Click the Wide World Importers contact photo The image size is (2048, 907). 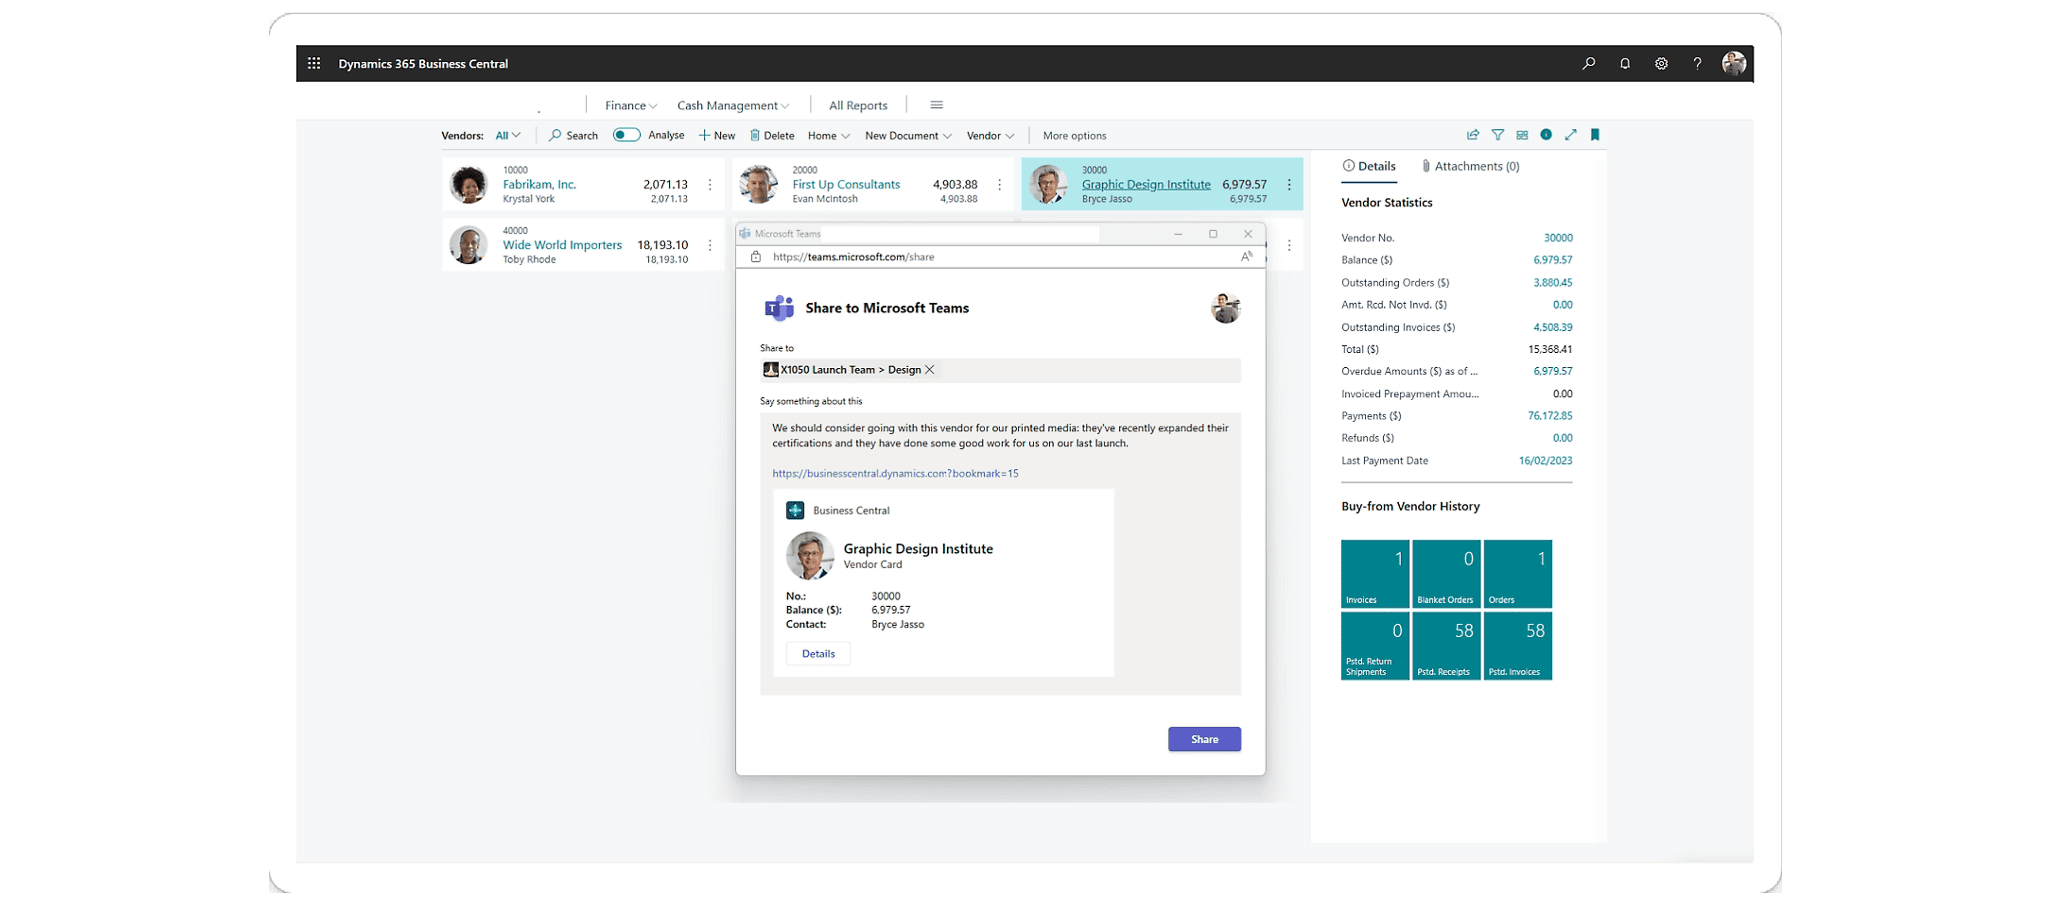pos(468,245)
